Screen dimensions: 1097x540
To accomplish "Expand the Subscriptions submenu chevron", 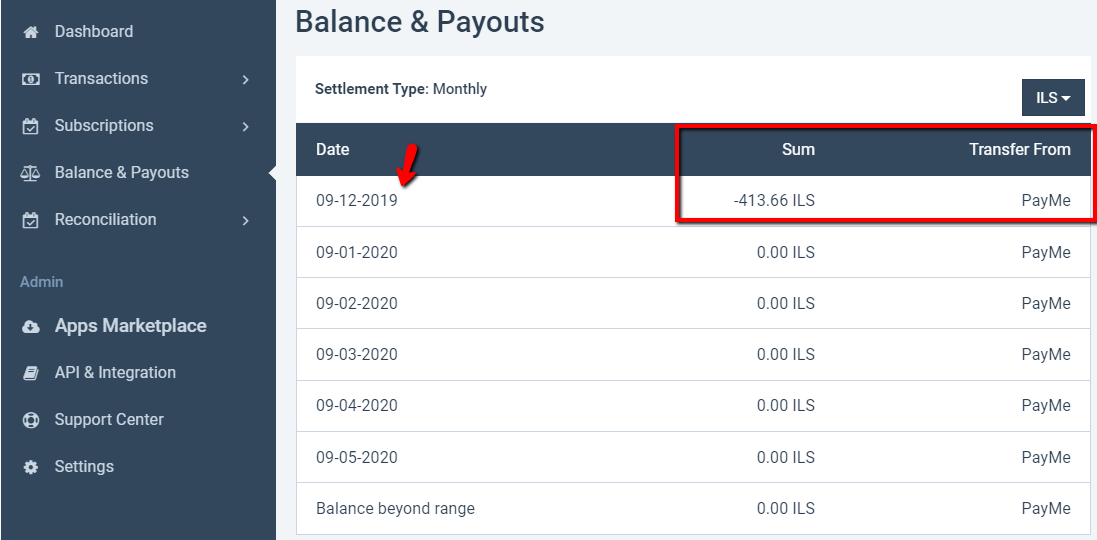I will coord(246,127).
